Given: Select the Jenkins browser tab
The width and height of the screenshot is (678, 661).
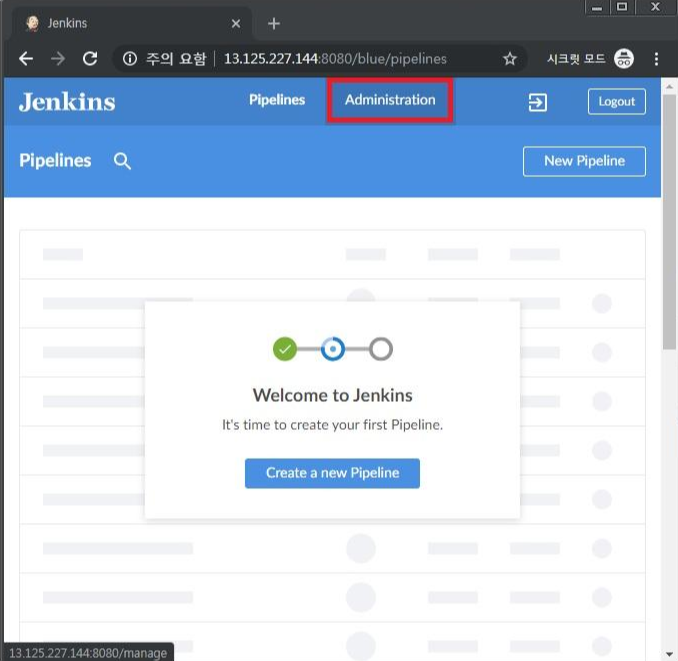Looking at the screenshot, I should (x=130, y=23).
